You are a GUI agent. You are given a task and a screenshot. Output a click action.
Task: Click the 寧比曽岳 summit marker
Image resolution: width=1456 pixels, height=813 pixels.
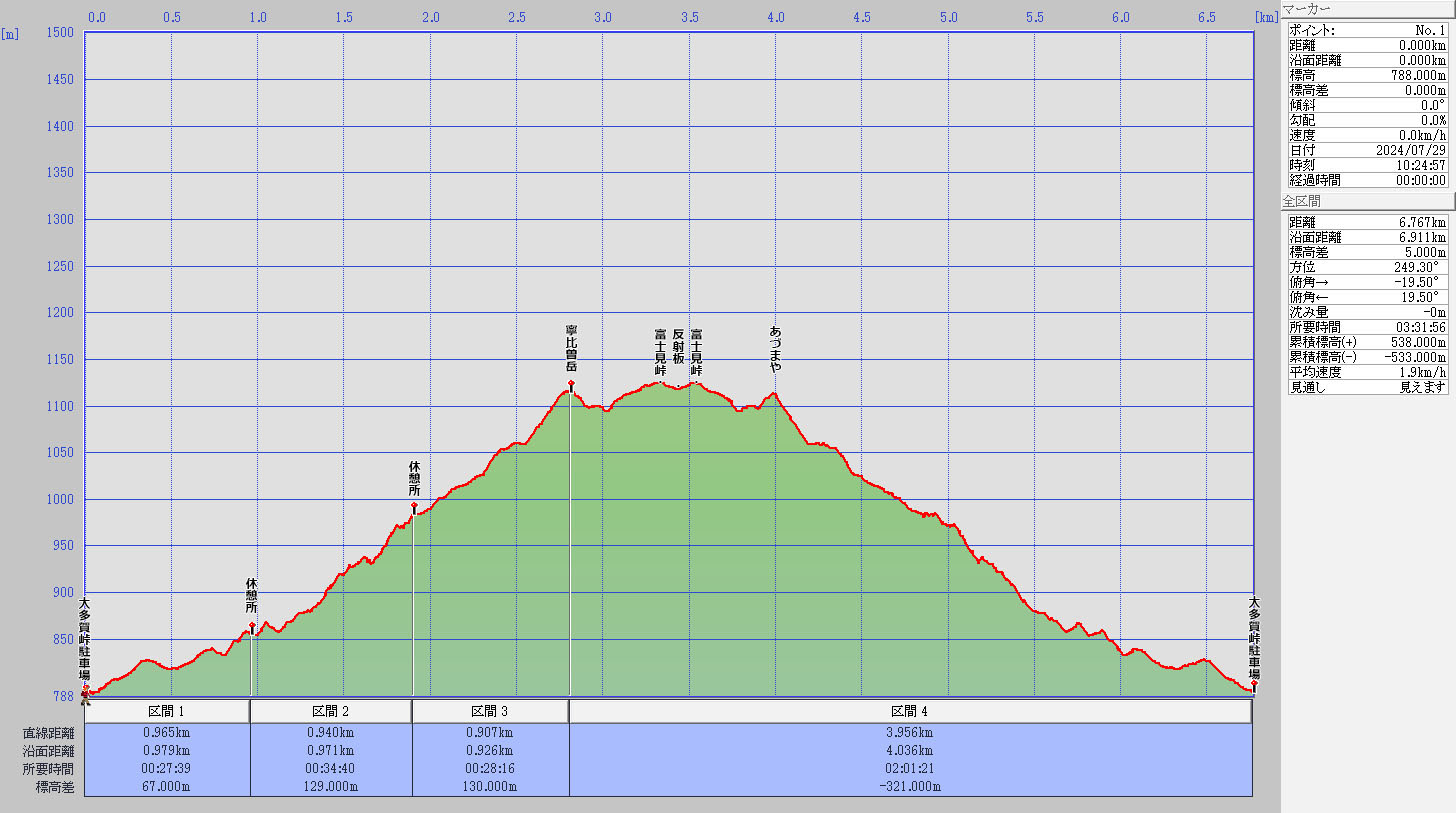tap(571, 384)
